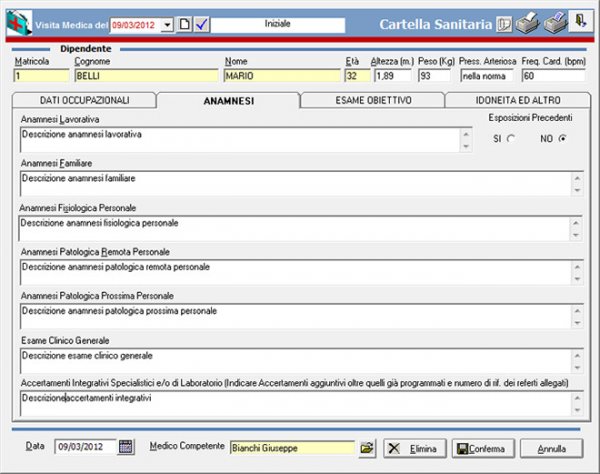Click into the Peso (Kg) field
This screenshot has width=600, height=474.
coord(436,75)
